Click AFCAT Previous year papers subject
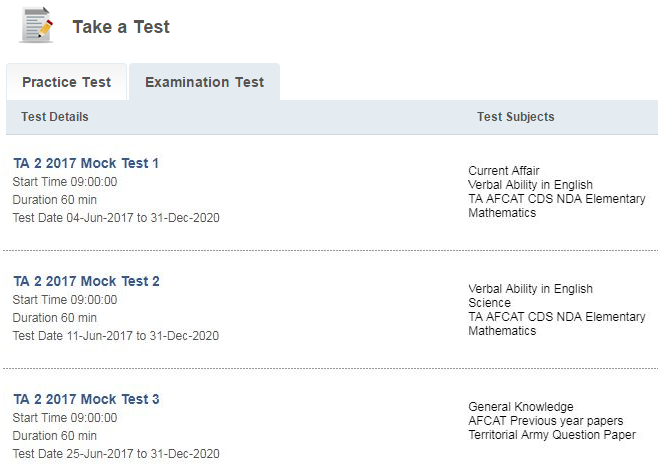The height and width of the screenshot is (465, 658). pyautogui.click(x=546, y=421)
